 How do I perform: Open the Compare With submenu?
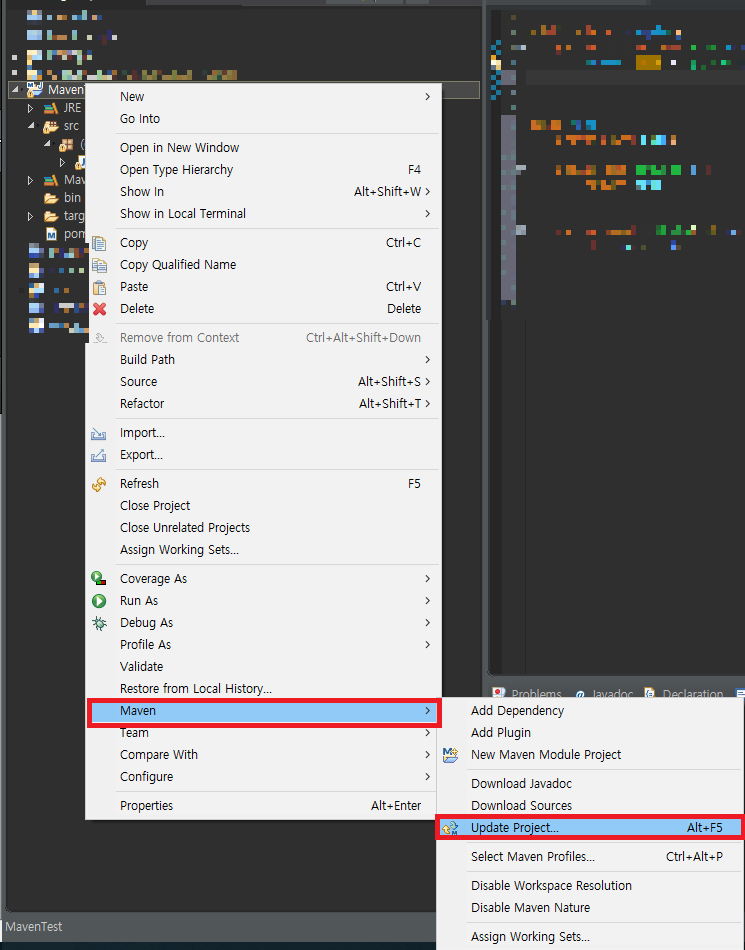pos(263,755)
